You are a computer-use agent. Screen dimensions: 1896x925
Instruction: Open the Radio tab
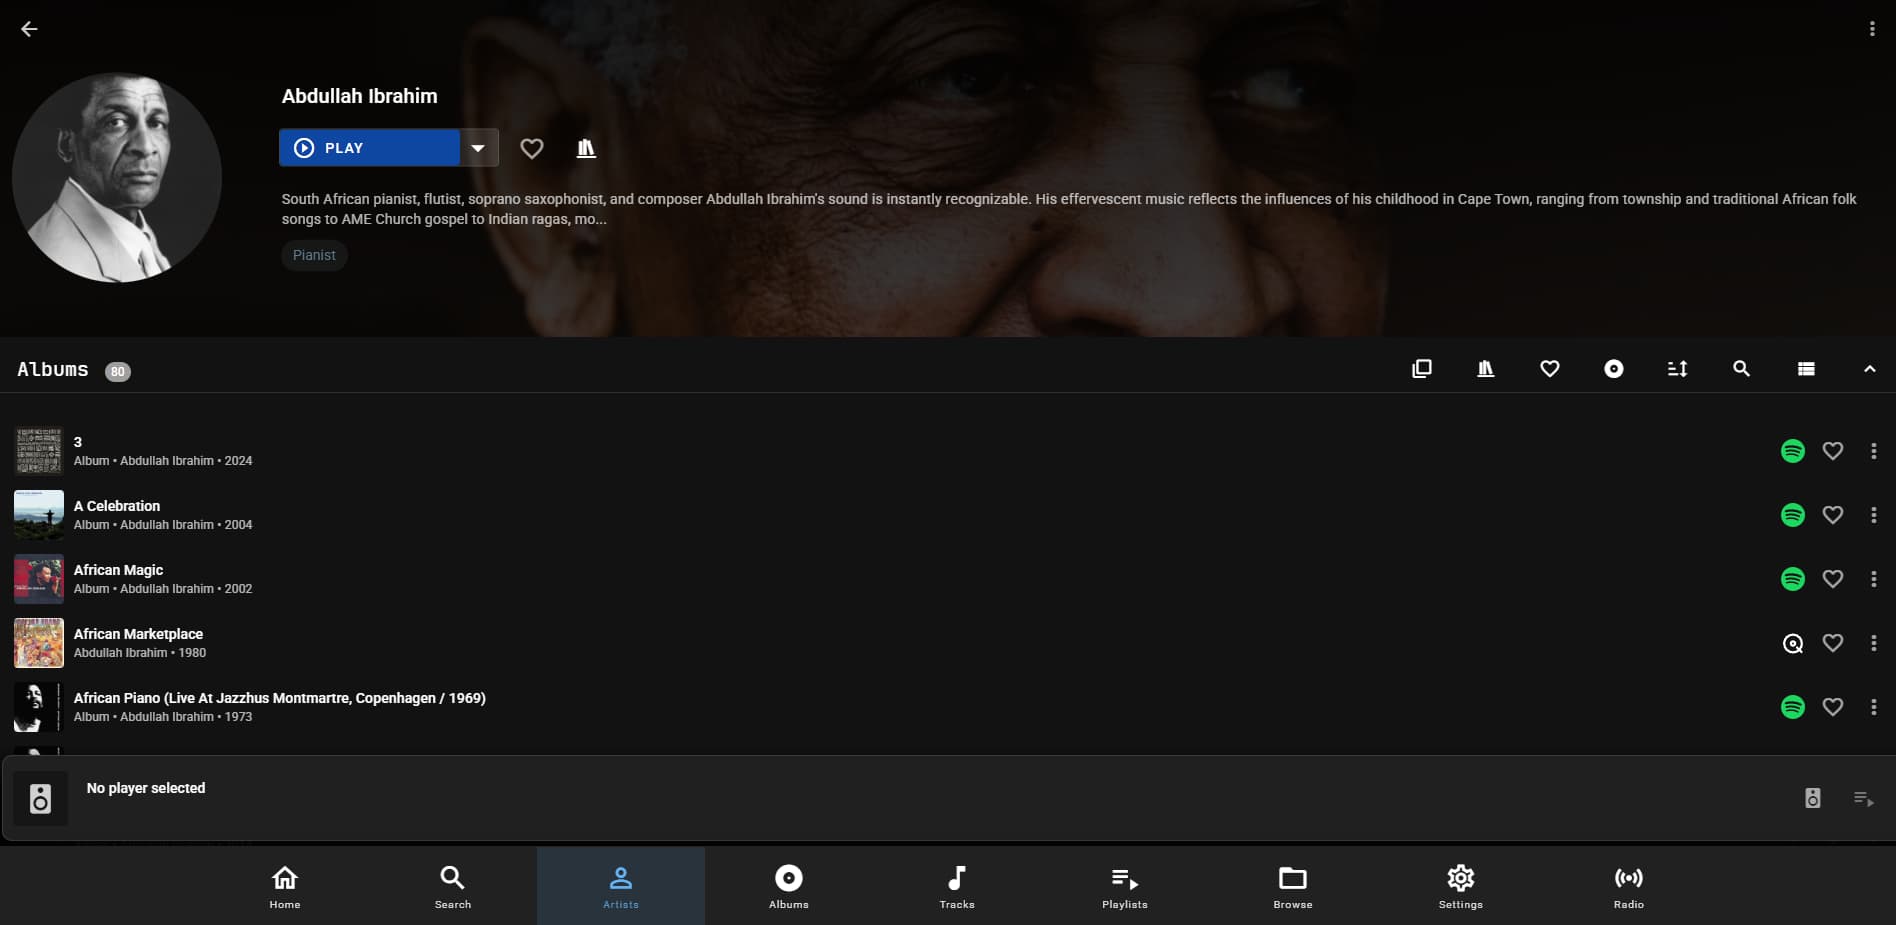[1629, 886]
